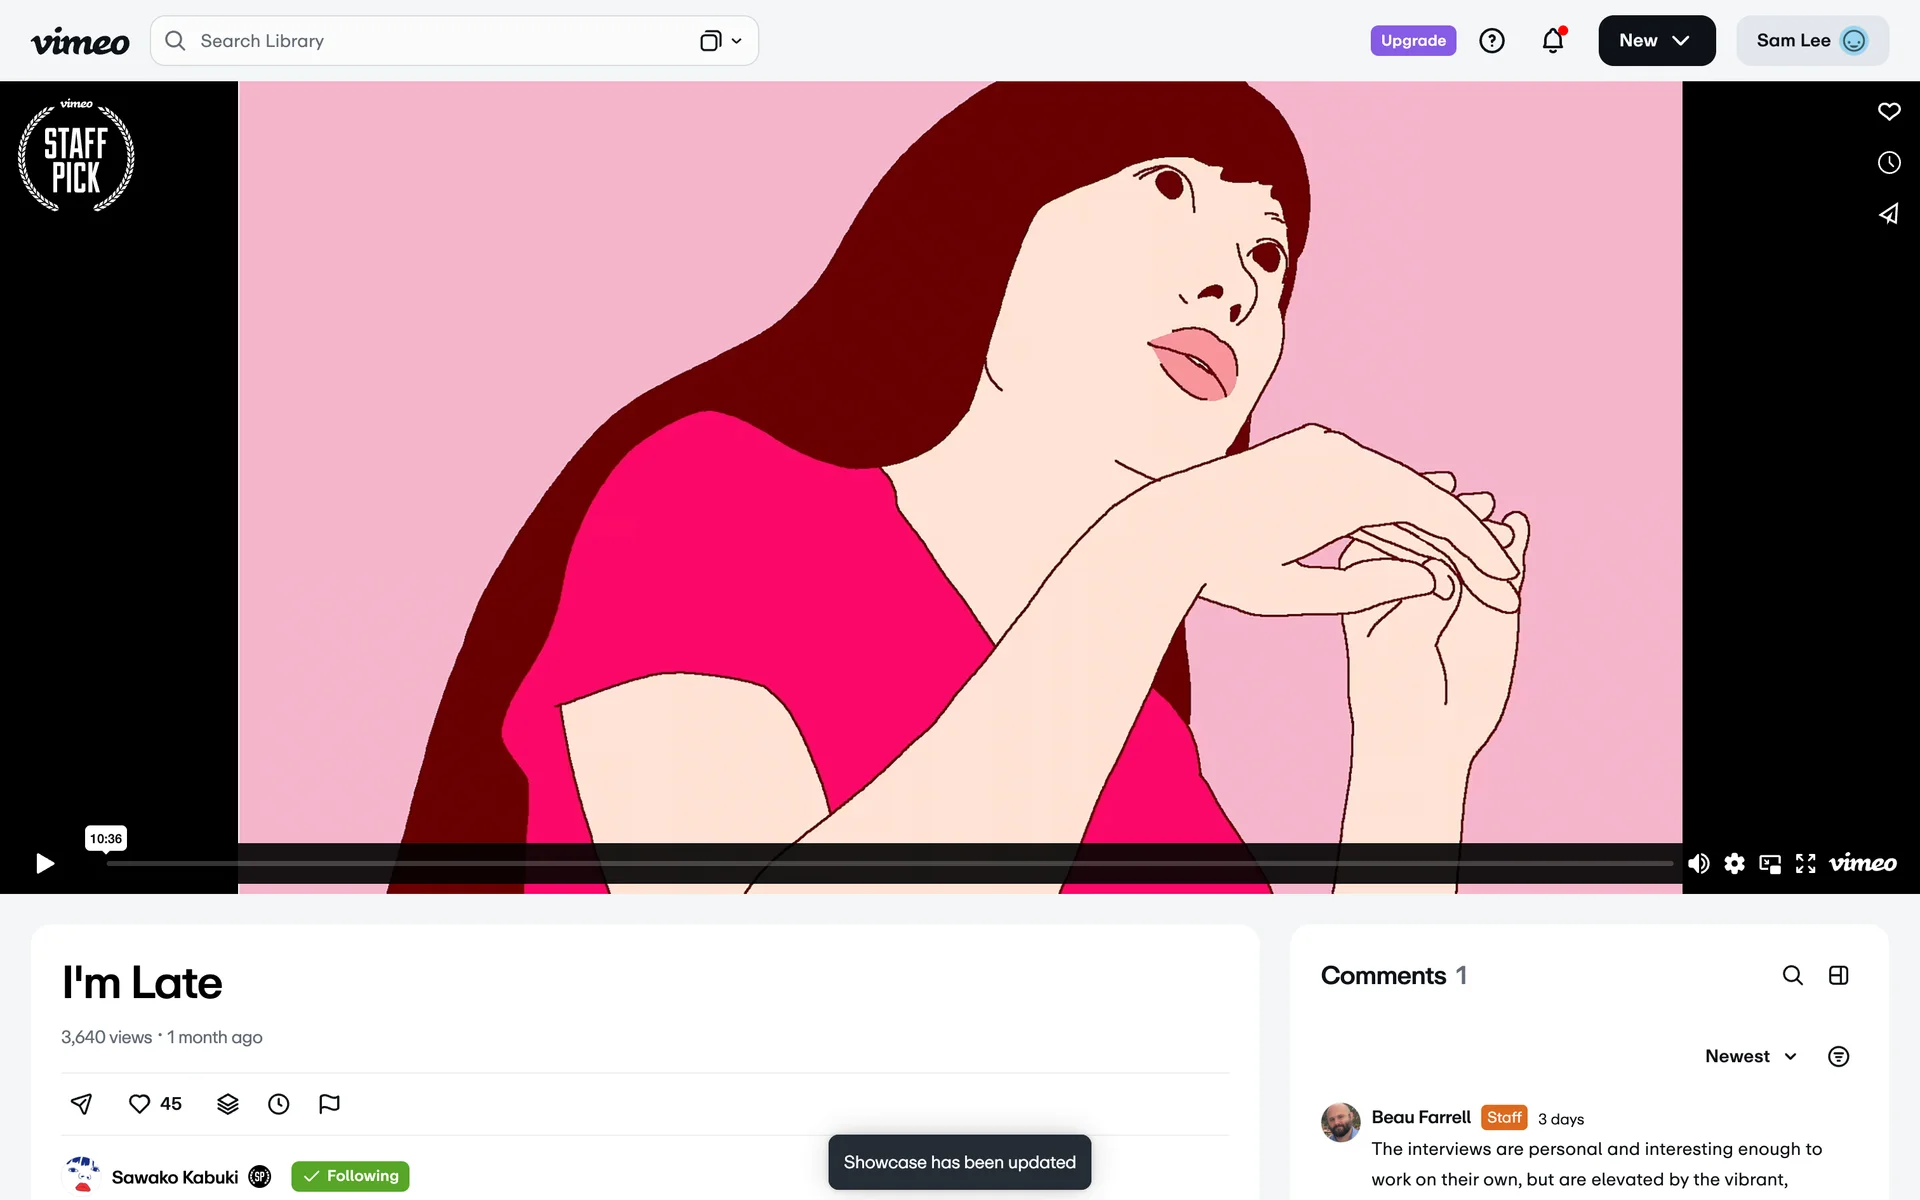
Task: Like video using player heart icon
Action: click(1888, 111)
